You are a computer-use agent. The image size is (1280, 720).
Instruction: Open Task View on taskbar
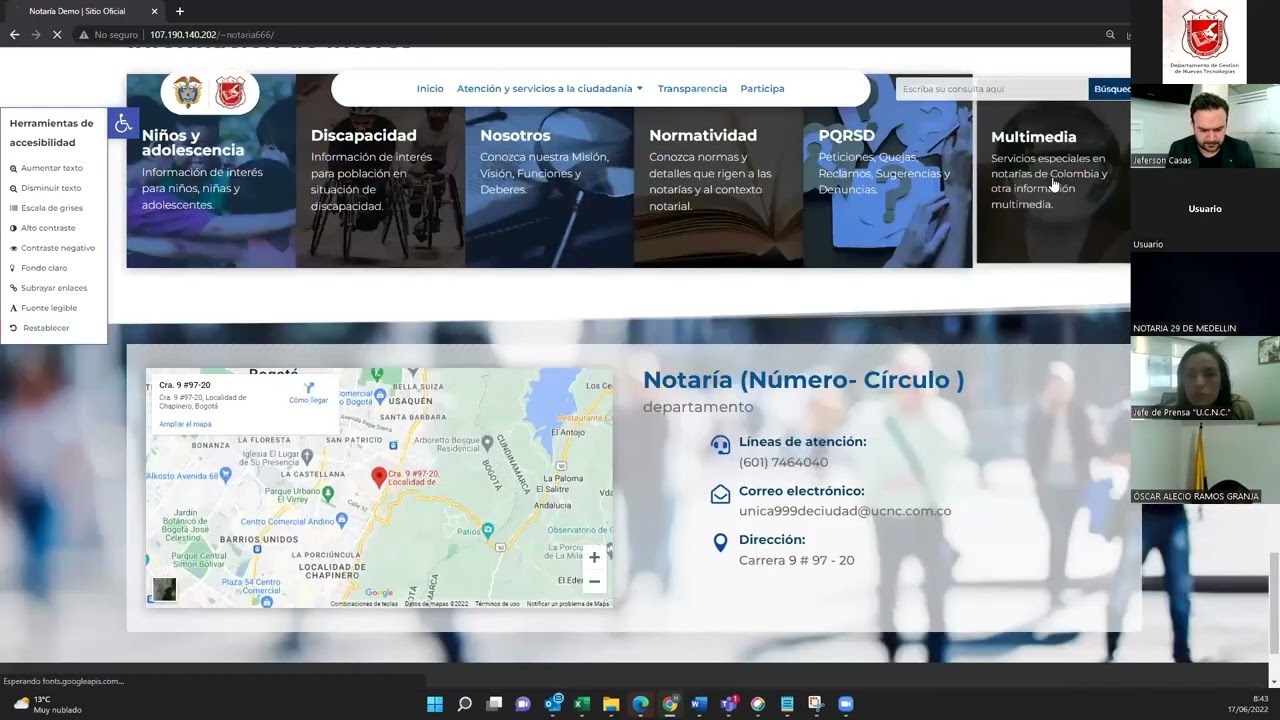(x=494, y=704)
